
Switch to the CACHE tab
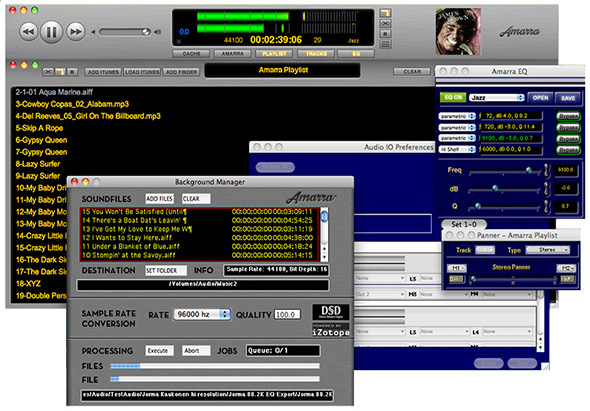(x=191, y=54)
